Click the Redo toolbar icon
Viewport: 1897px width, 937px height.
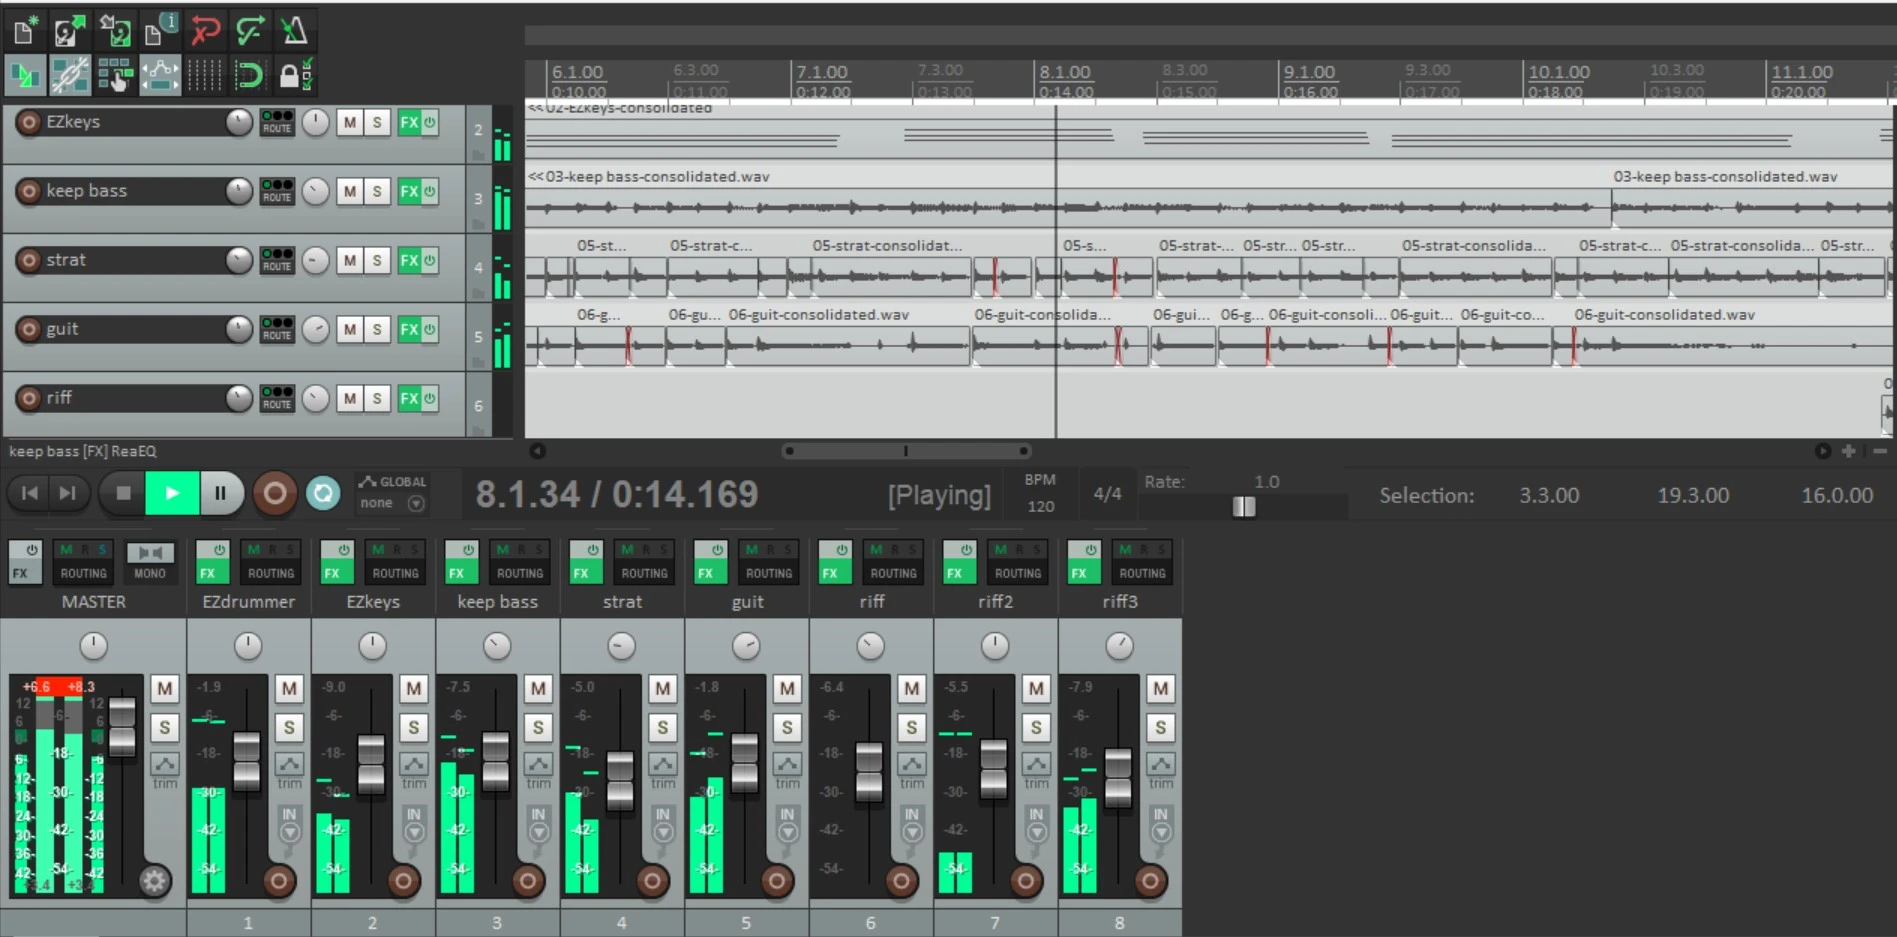[250, 31]
